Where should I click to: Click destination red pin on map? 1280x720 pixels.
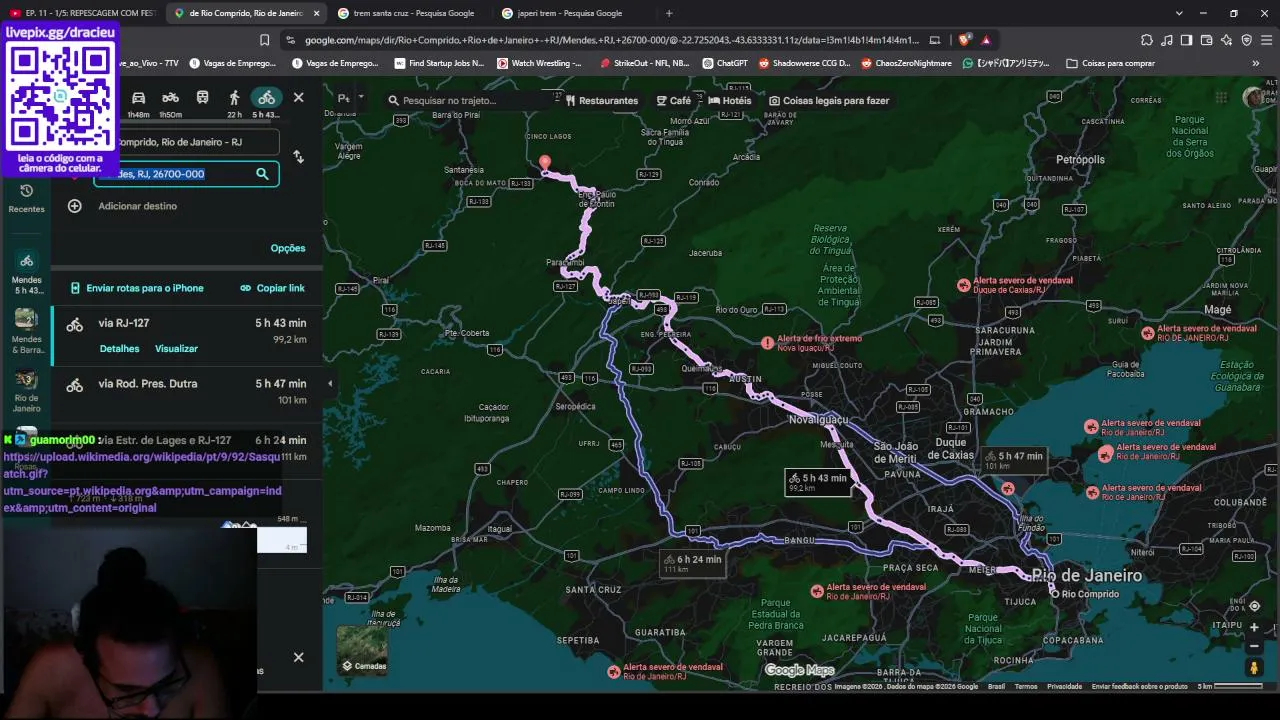point(545,162)
